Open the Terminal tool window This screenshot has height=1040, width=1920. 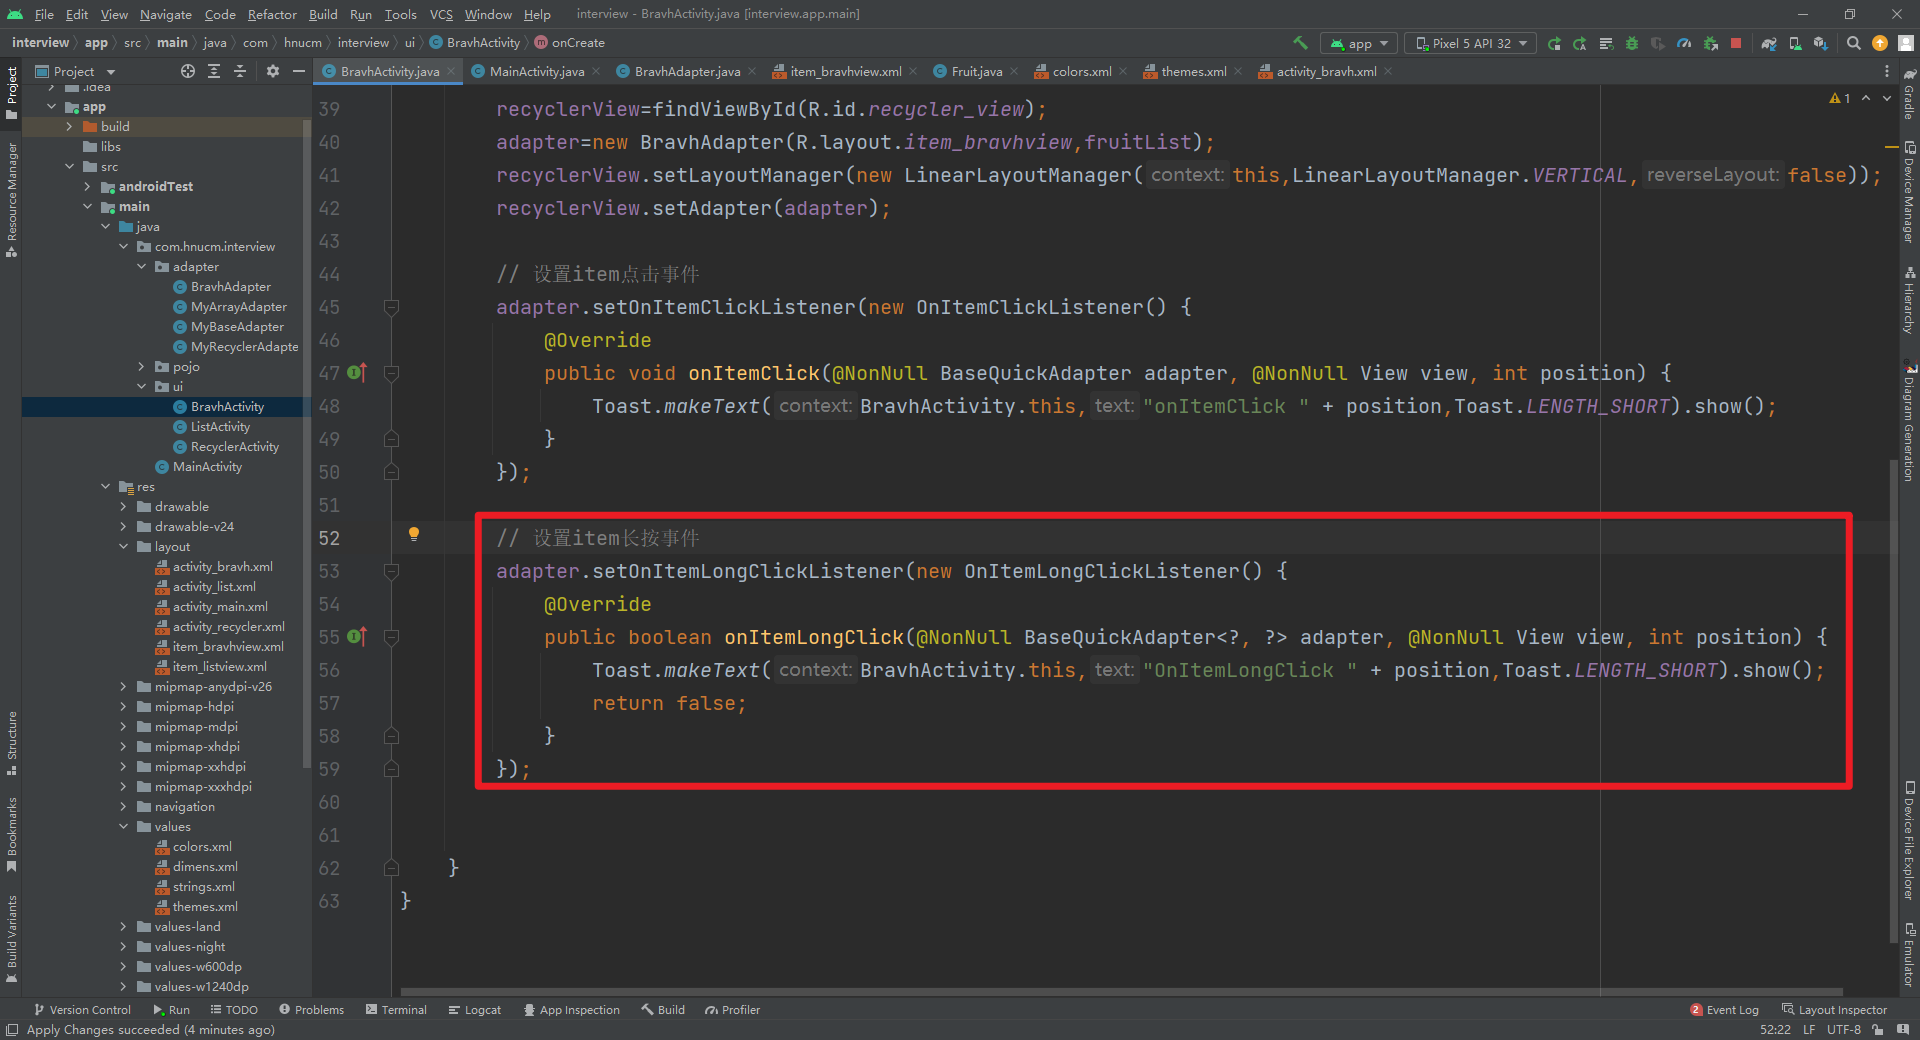coord(396,1010)
